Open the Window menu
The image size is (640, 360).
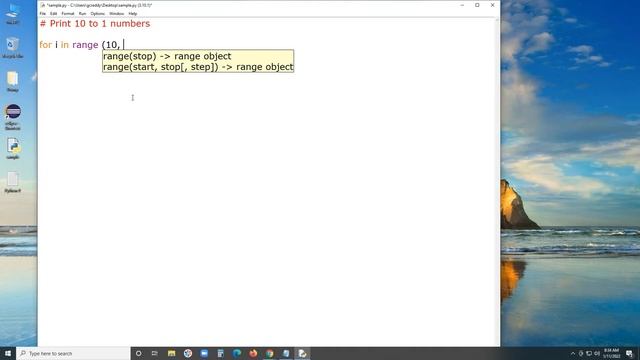[x=116, y=13]
